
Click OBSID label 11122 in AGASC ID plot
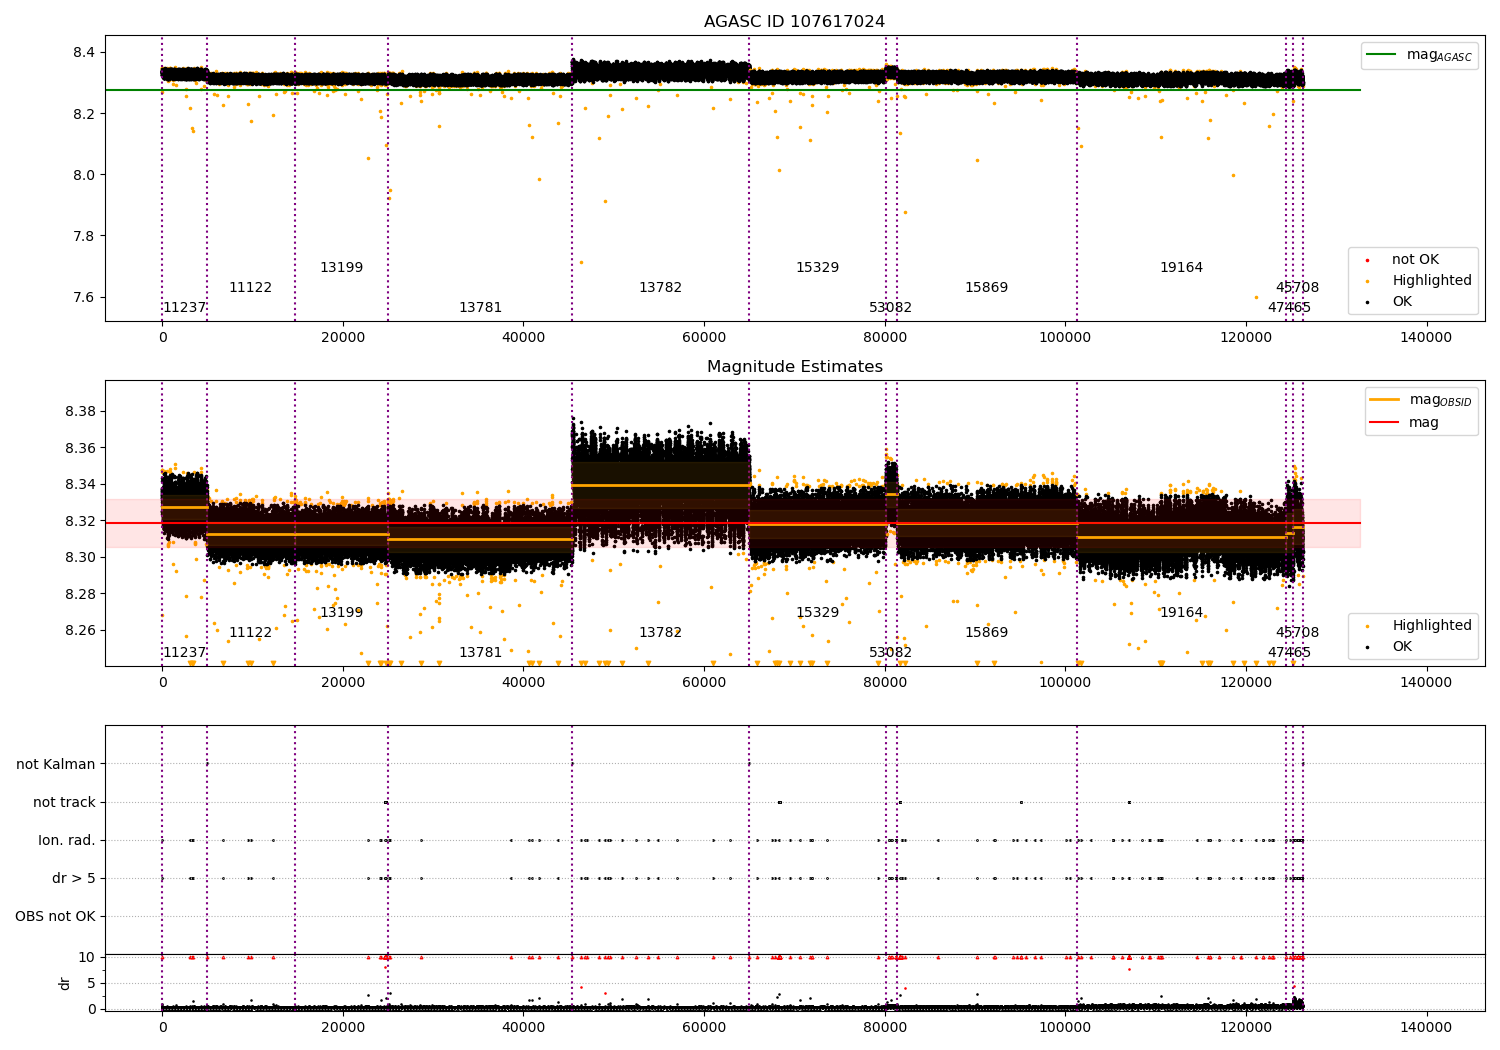[x=250, y=288]
